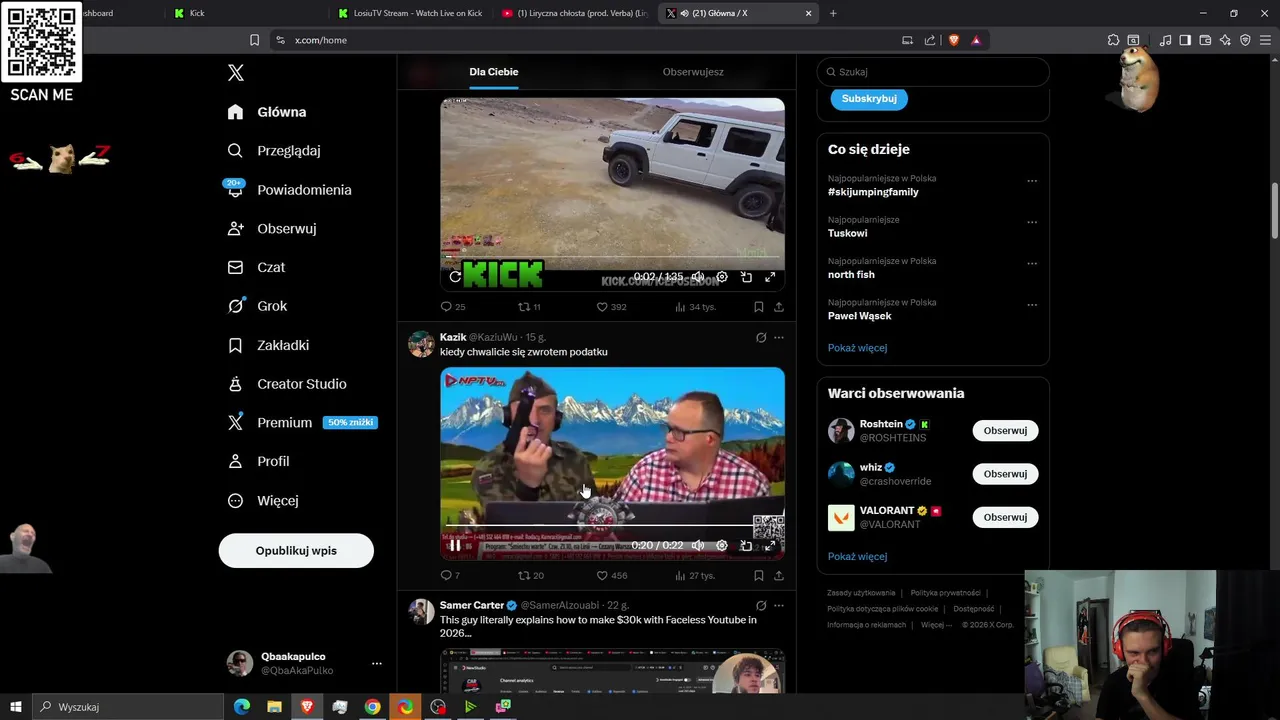Enter fullscreen on the jeep video
This screenshot has height=720, width=1280.
pos(770,277)
